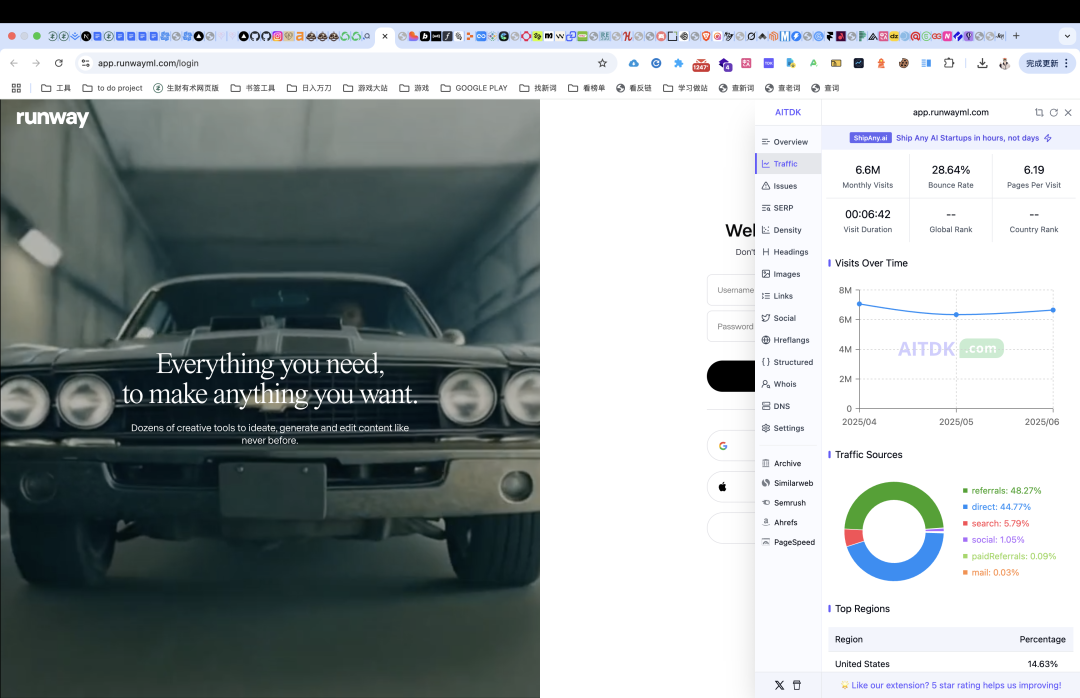Click the 2025/04 data point on chart

pyautogui.click(x=859, y=304)
